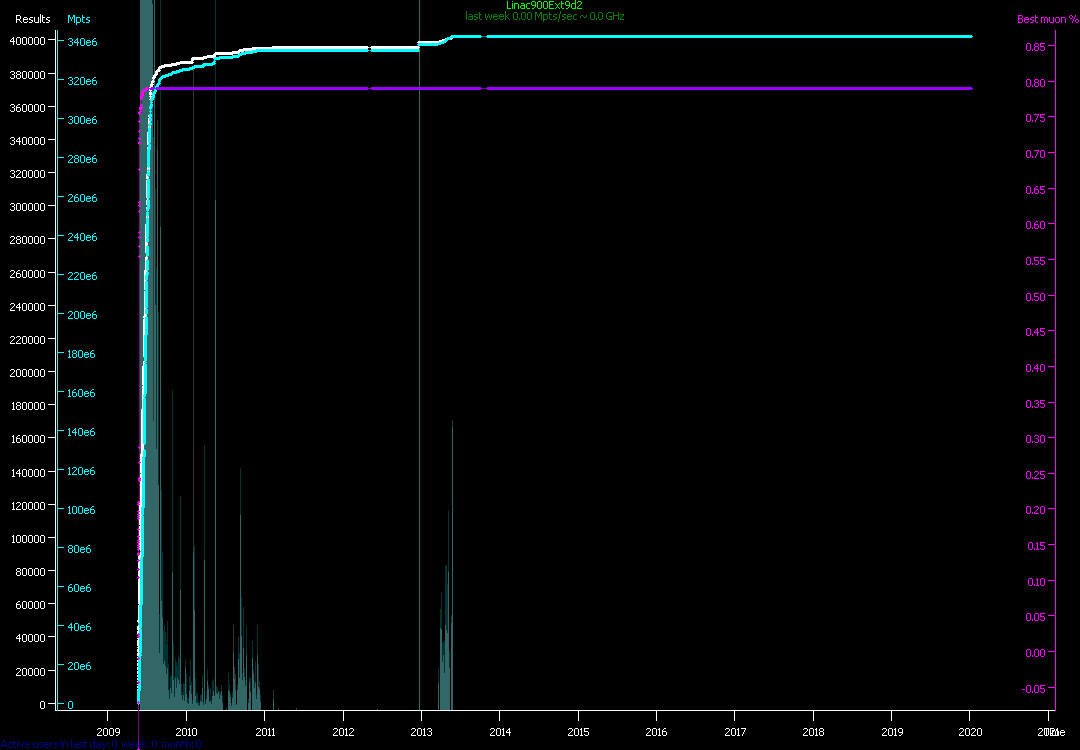
Task: Select the cyan 'Mpts' axis label
Action: pos(78,19)
